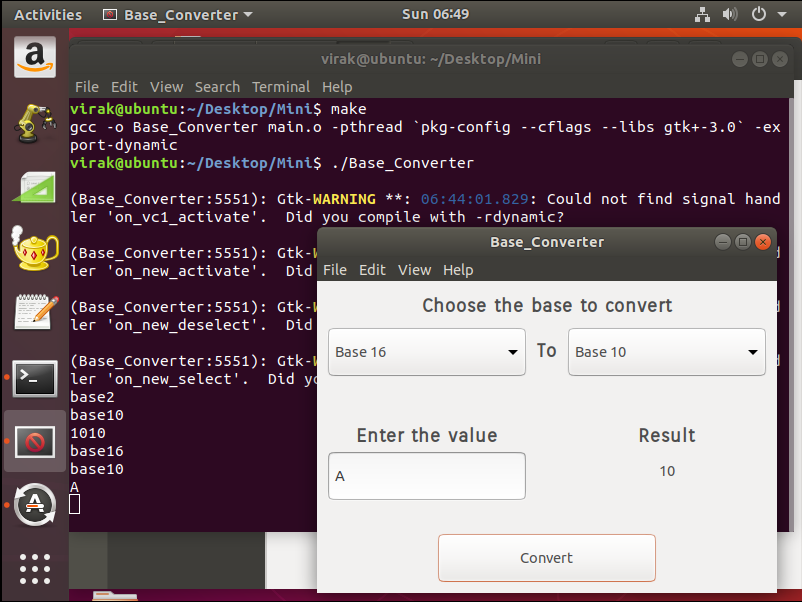The image size is (802, 602).
Task: Click the 'Choose the base to convert' heading
Action: (x=547, y=305)
